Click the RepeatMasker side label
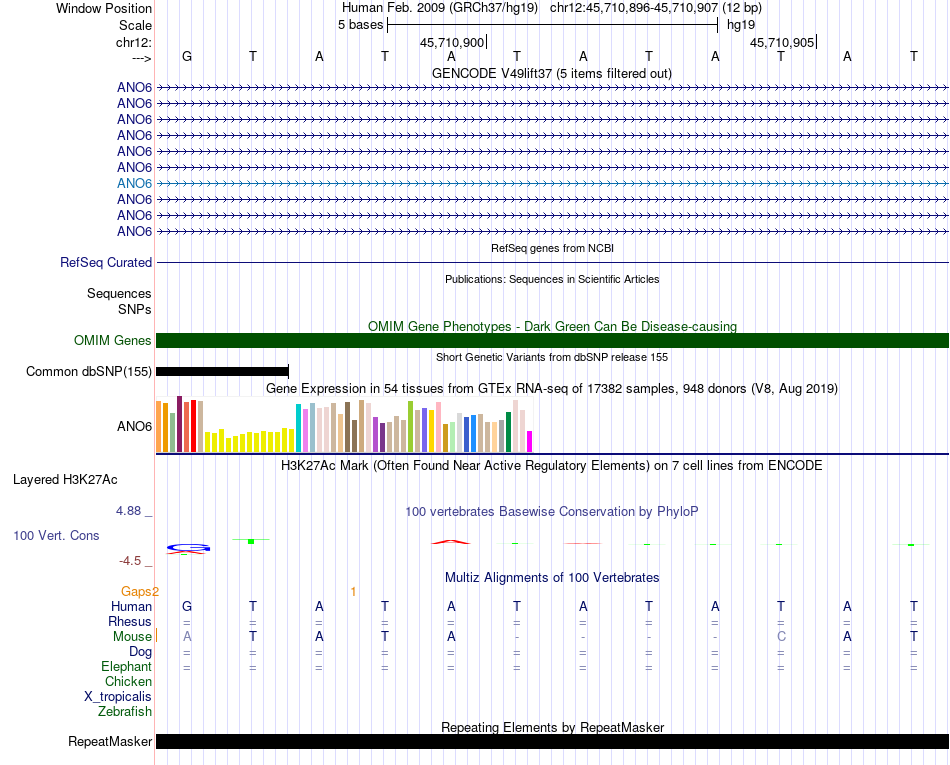Screen dimensions: 950x765 tap(110, 741)
